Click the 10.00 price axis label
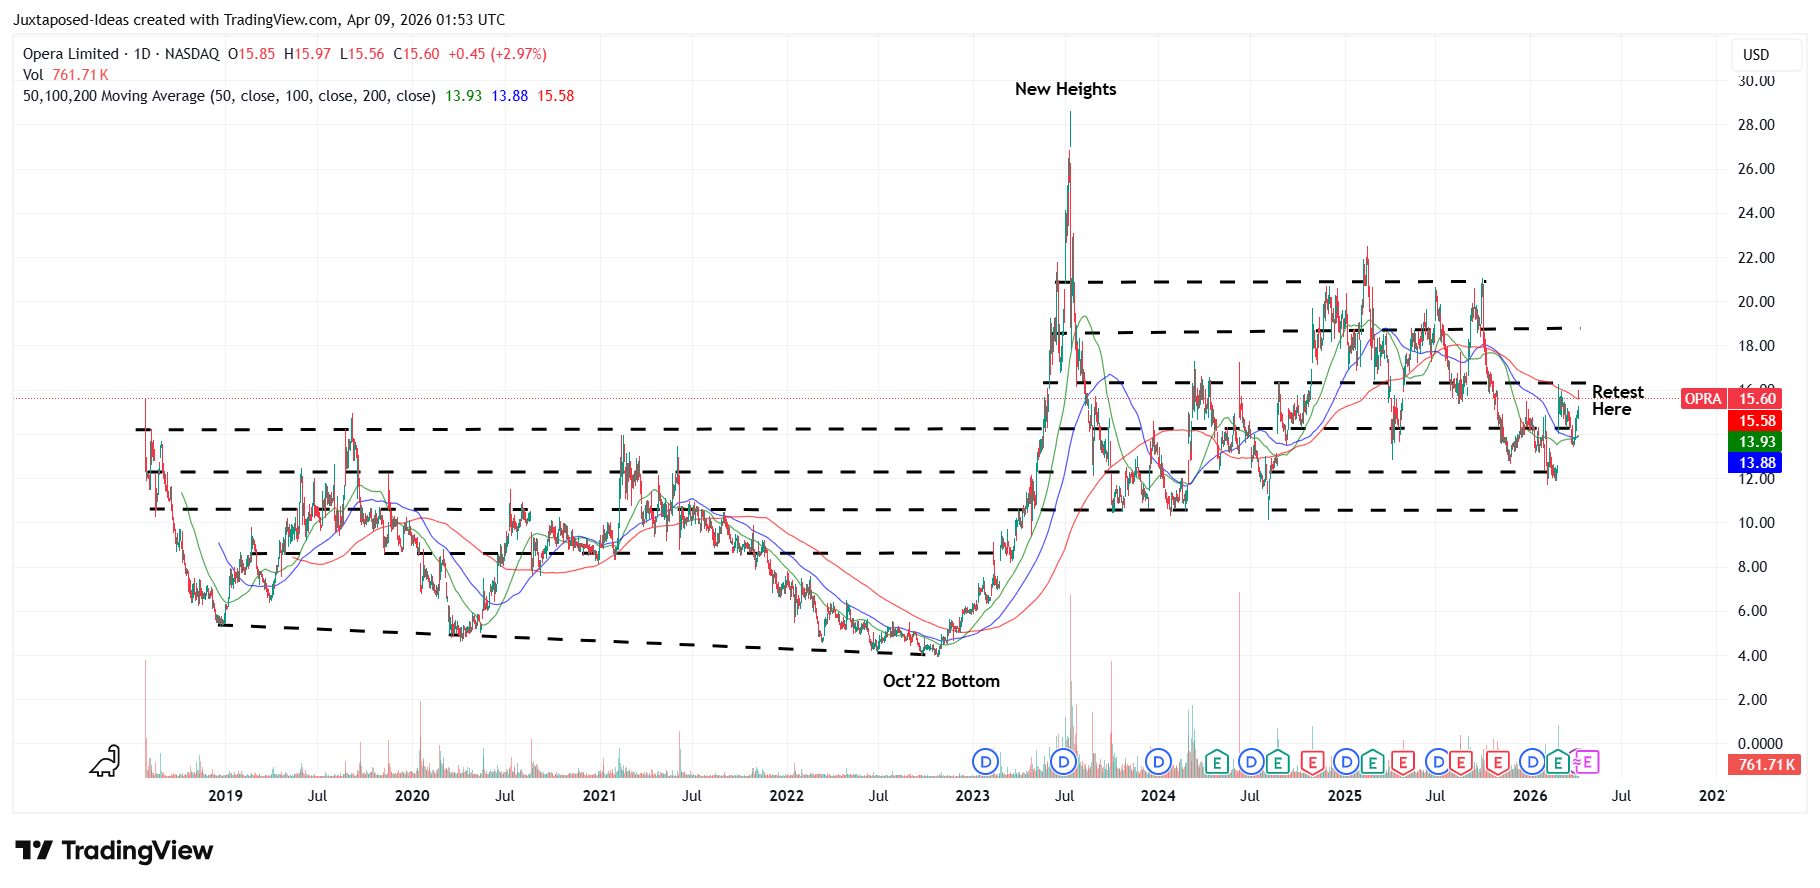The width and height of the screenshot is (1820, 888). (x=1756, y=523)
